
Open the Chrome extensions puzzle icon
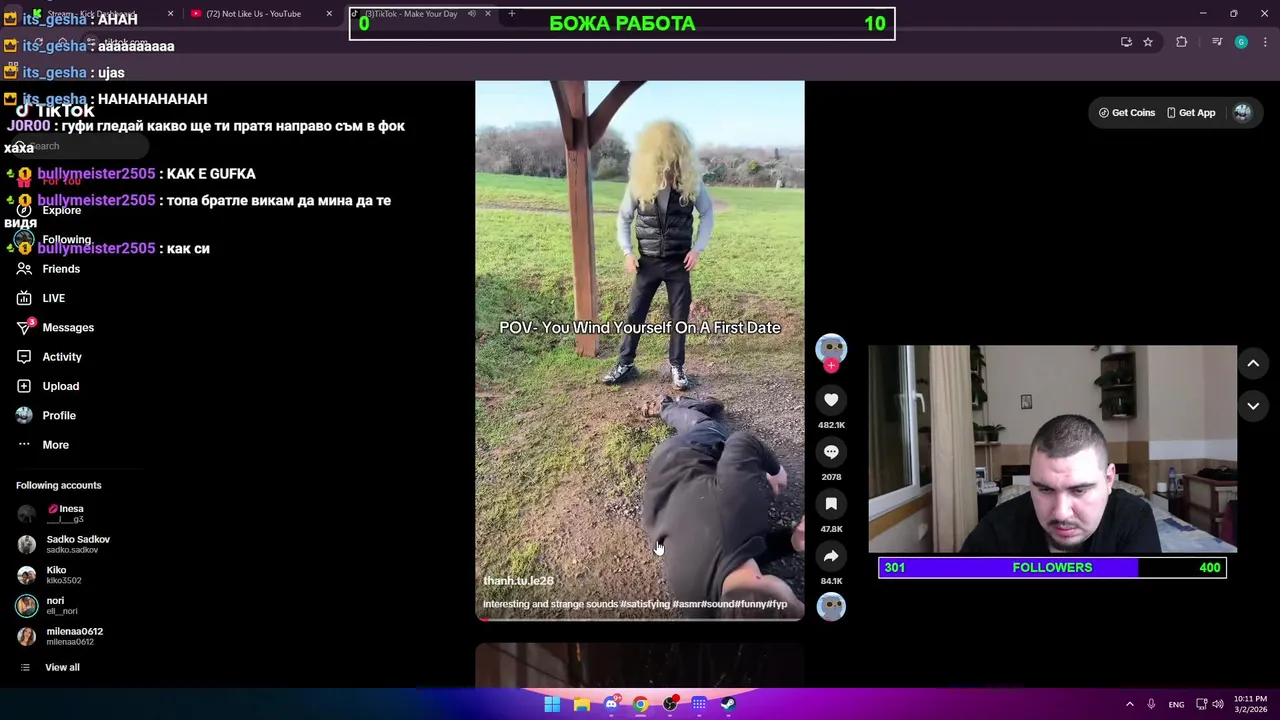(1182, 42)
